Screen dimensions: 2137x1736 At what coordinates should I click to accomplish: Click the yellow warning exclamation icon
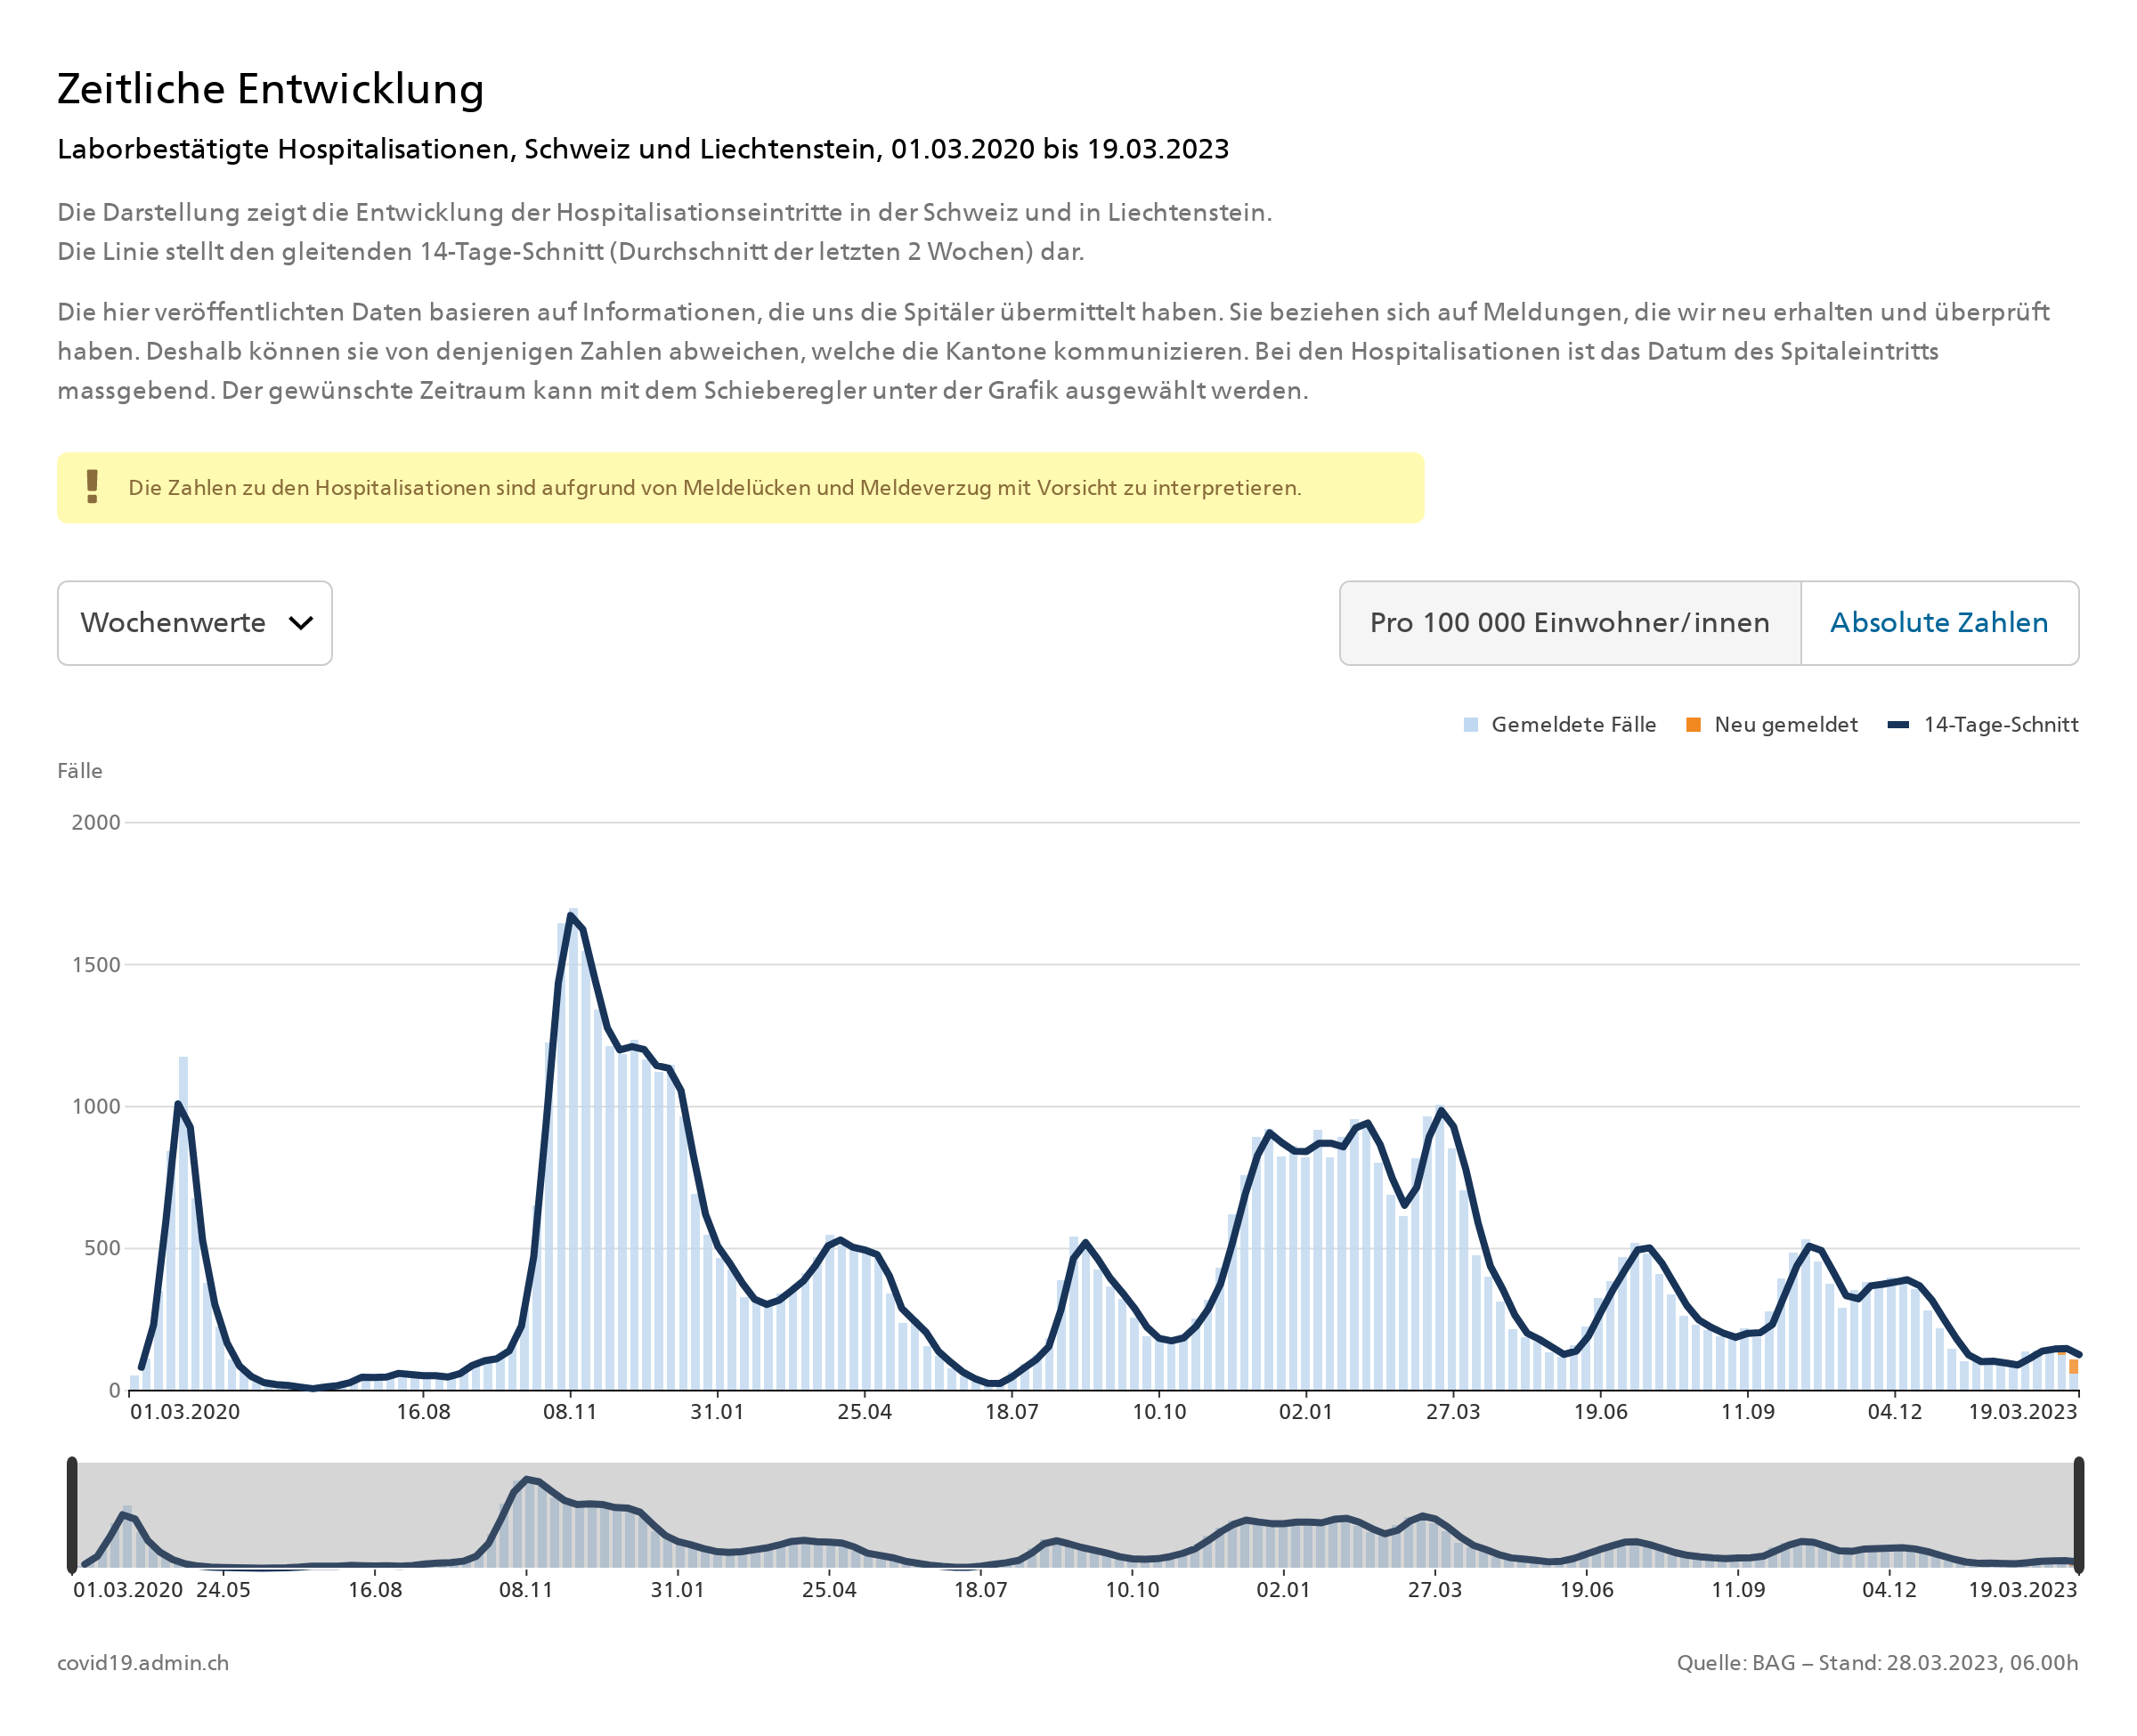pos(92,487)
